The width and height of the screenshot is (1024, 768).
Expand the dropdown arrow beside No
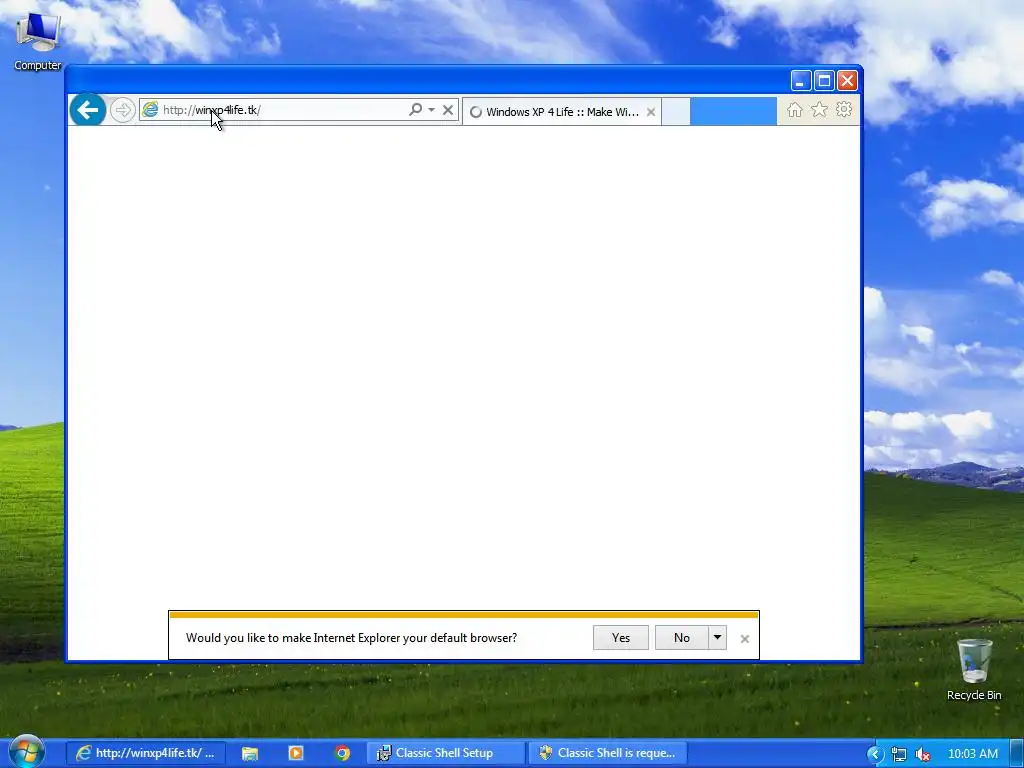coord(717,637)
